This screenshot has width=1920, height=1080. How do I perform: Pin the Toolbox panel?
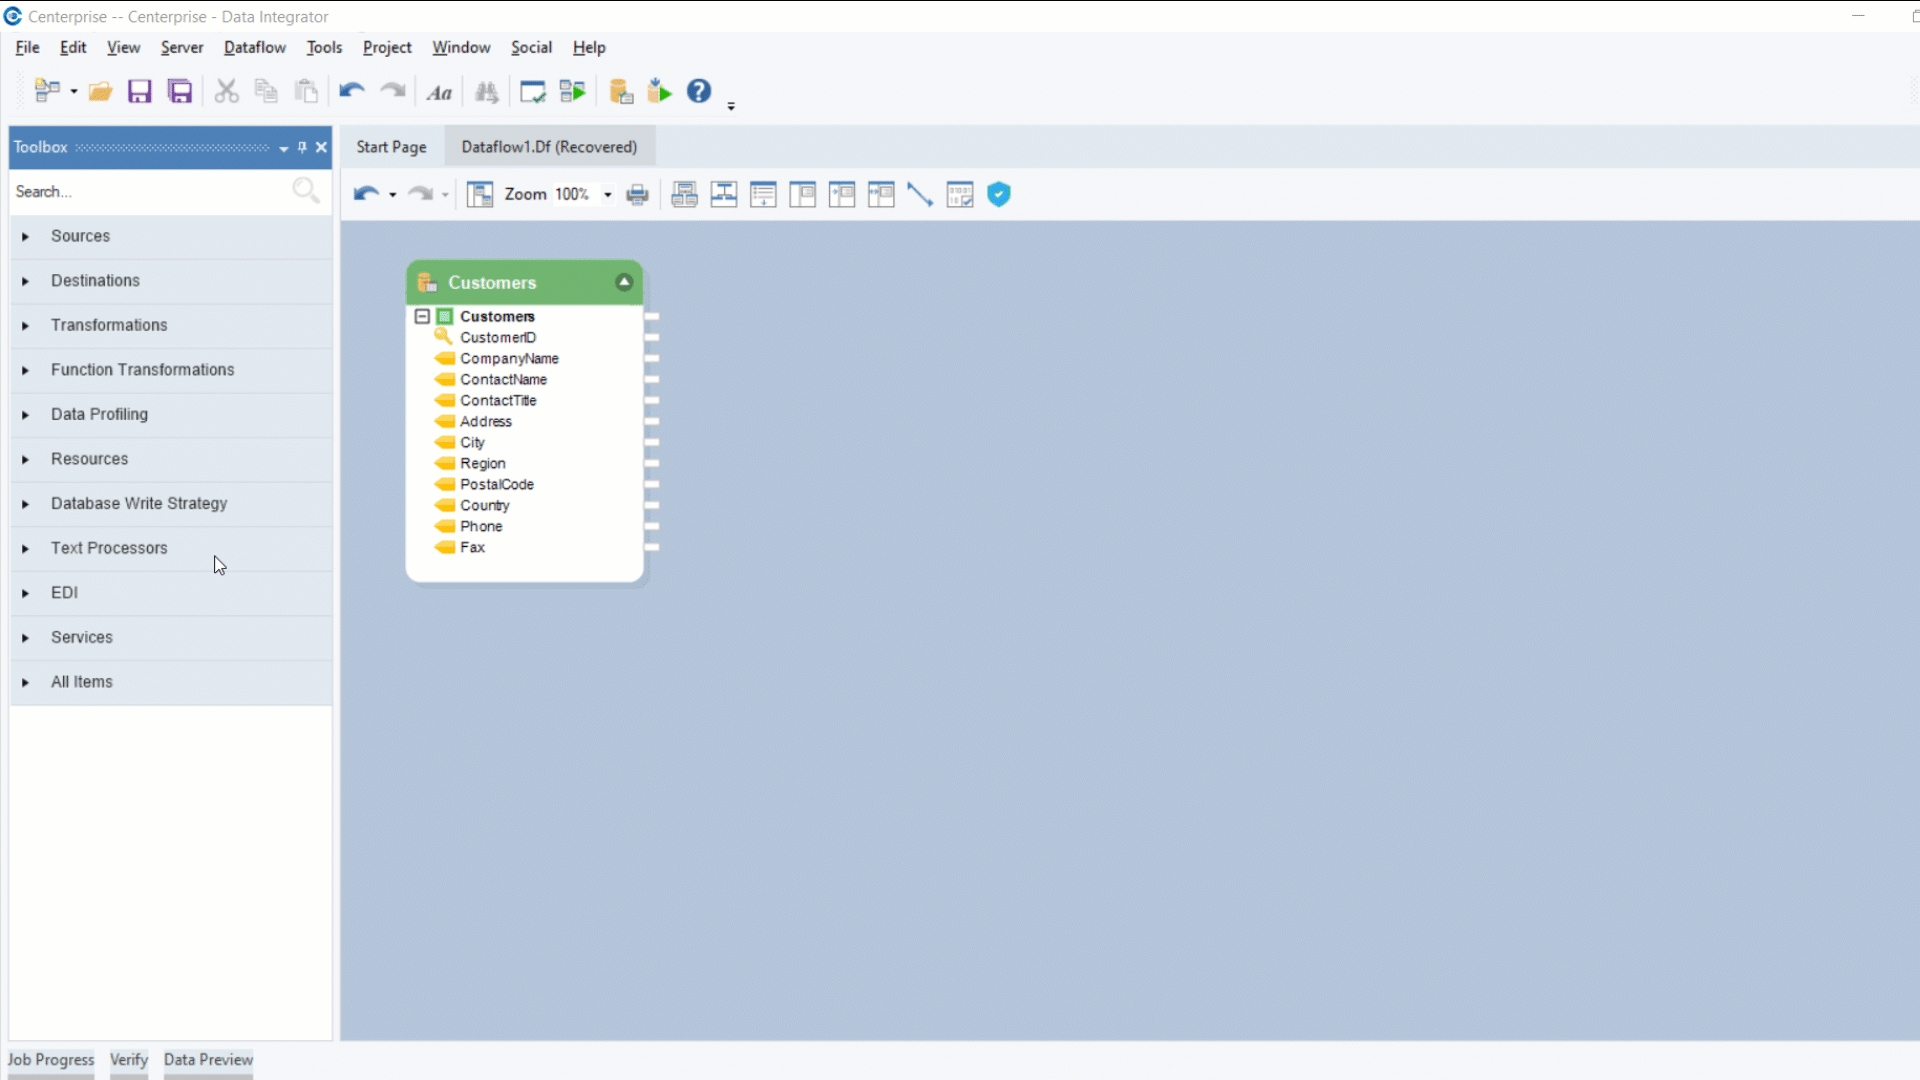(302, 147)
